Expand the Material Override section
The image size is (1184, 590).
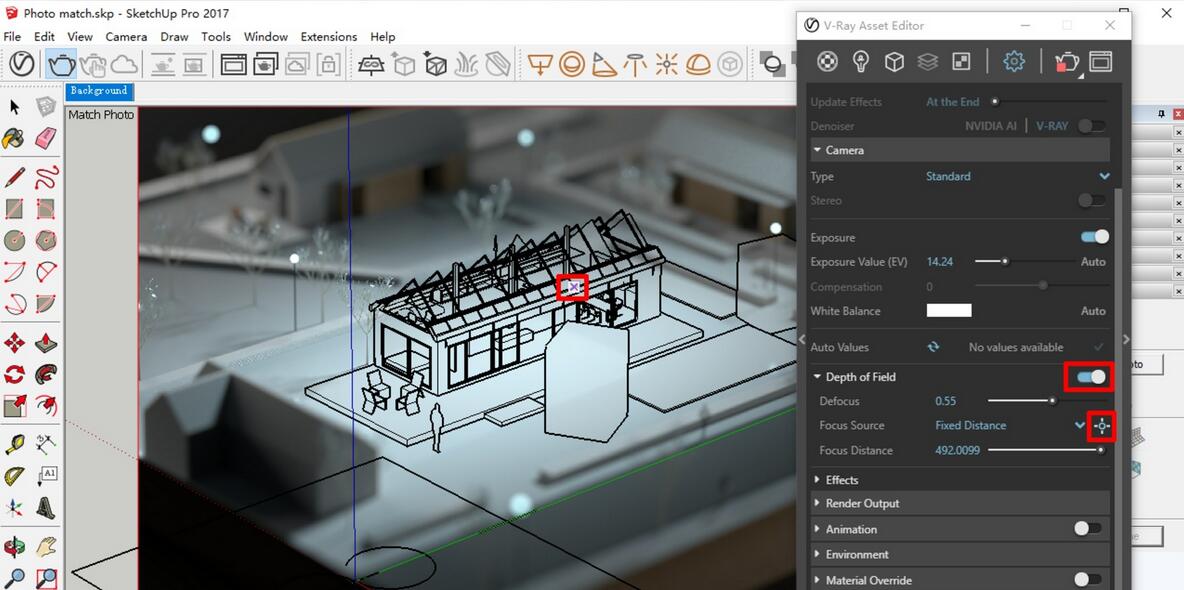[818, 581]
